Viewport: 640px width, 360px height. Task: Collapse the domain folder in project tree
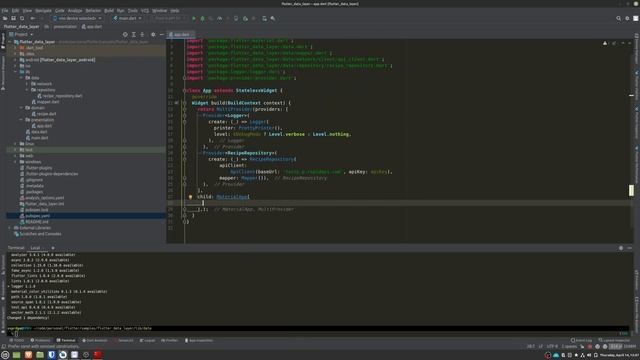click(21, 108)
